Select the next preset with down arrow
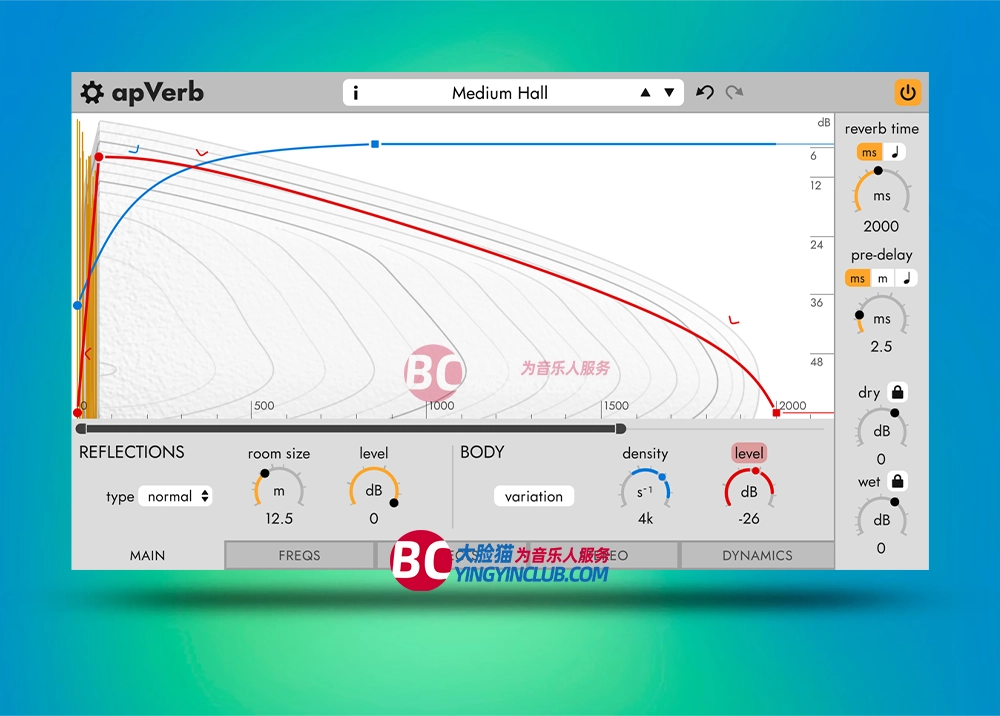This screenshot has width=1000, height=716. [x=669, y=93]
